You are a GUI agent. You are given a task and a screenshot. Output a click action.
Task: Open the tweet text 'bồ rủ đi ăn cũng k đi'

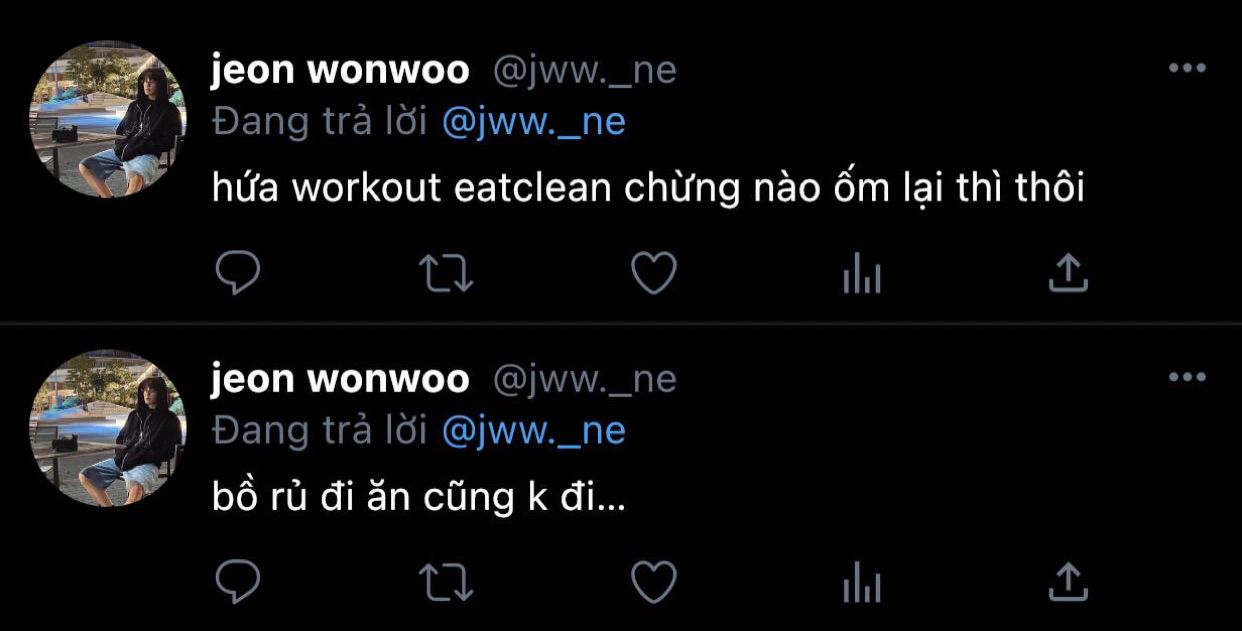point(419,497)
